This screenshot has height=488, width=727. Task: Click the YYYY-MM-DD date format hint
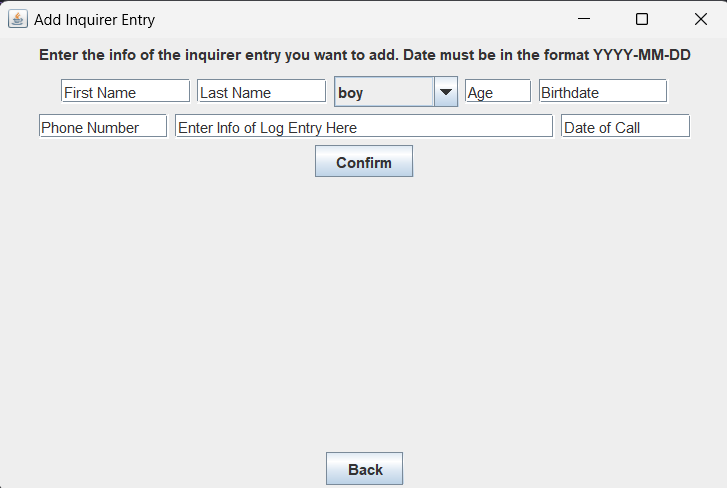click(642, 55)
